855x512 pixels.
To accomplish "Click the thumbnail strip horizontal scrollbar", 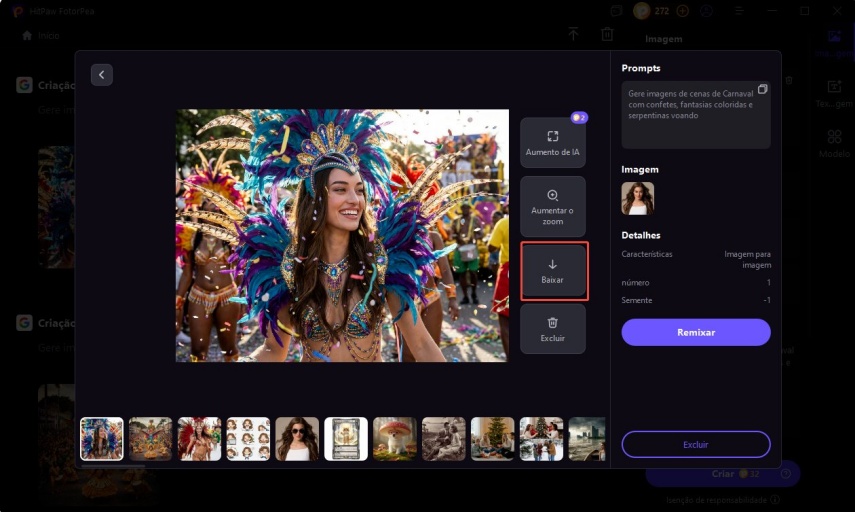I will 113,466.
